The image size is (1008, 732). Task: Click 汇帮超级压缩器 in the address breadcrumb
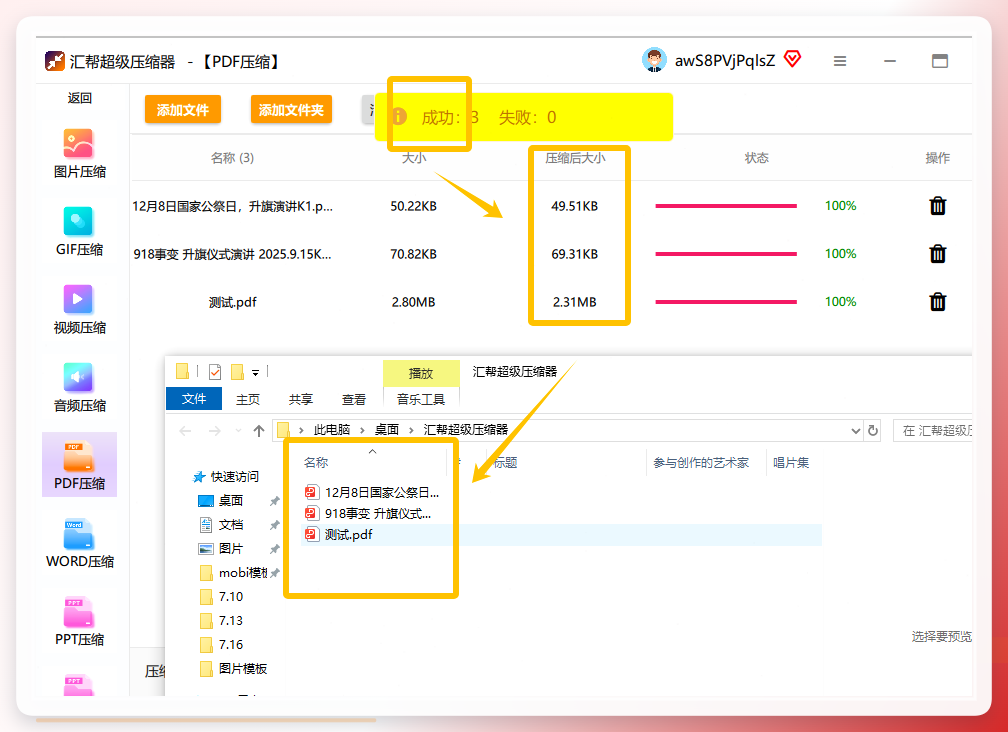[465, 430]
